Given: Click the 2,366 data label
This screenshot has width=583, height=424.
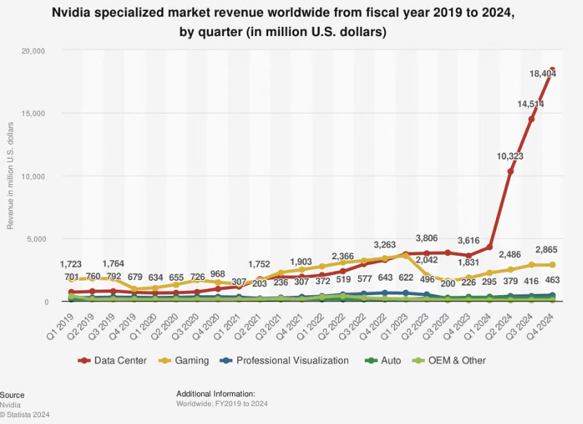Looking at the screenshot, I should pos(343,256).
